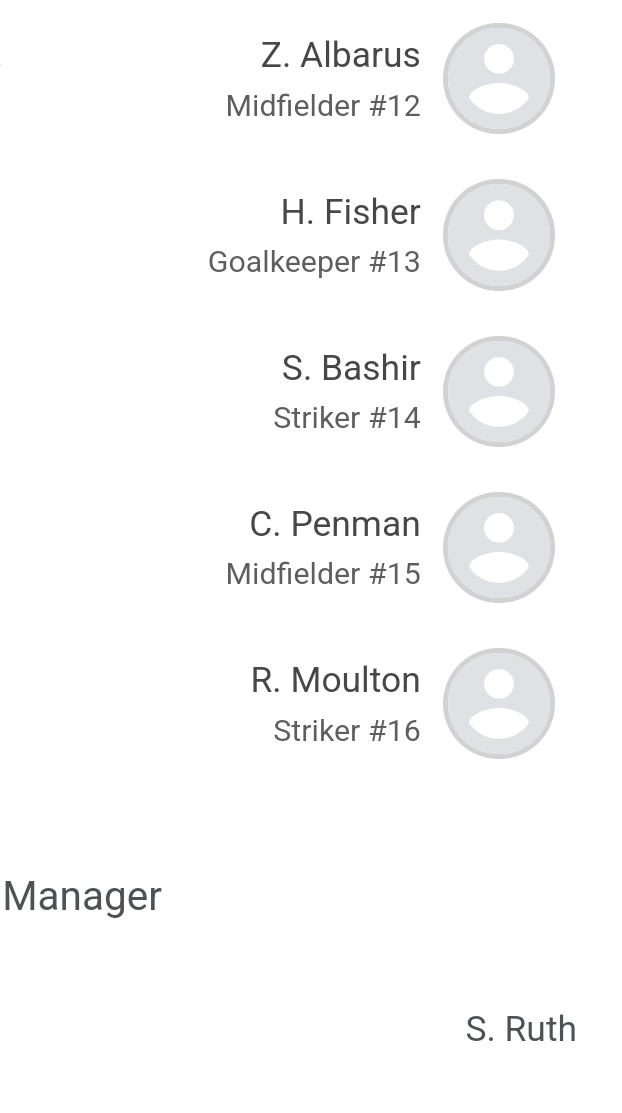Open S. Bashir avatar icon
The height and width of the screenshot is (1113, 622).
pos(498,391)
